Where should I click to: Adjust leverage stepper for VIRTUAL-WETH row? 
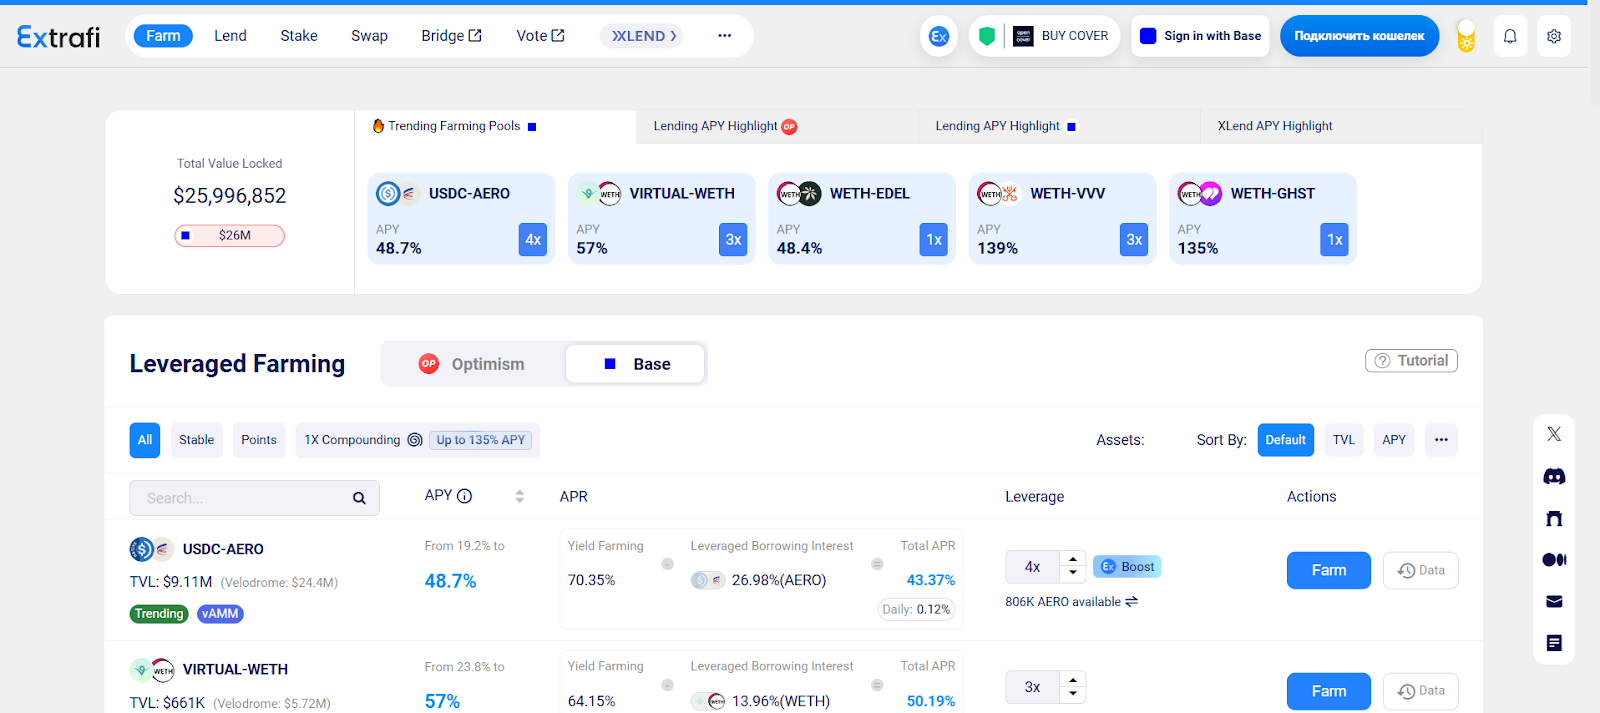pos(1073,687)
